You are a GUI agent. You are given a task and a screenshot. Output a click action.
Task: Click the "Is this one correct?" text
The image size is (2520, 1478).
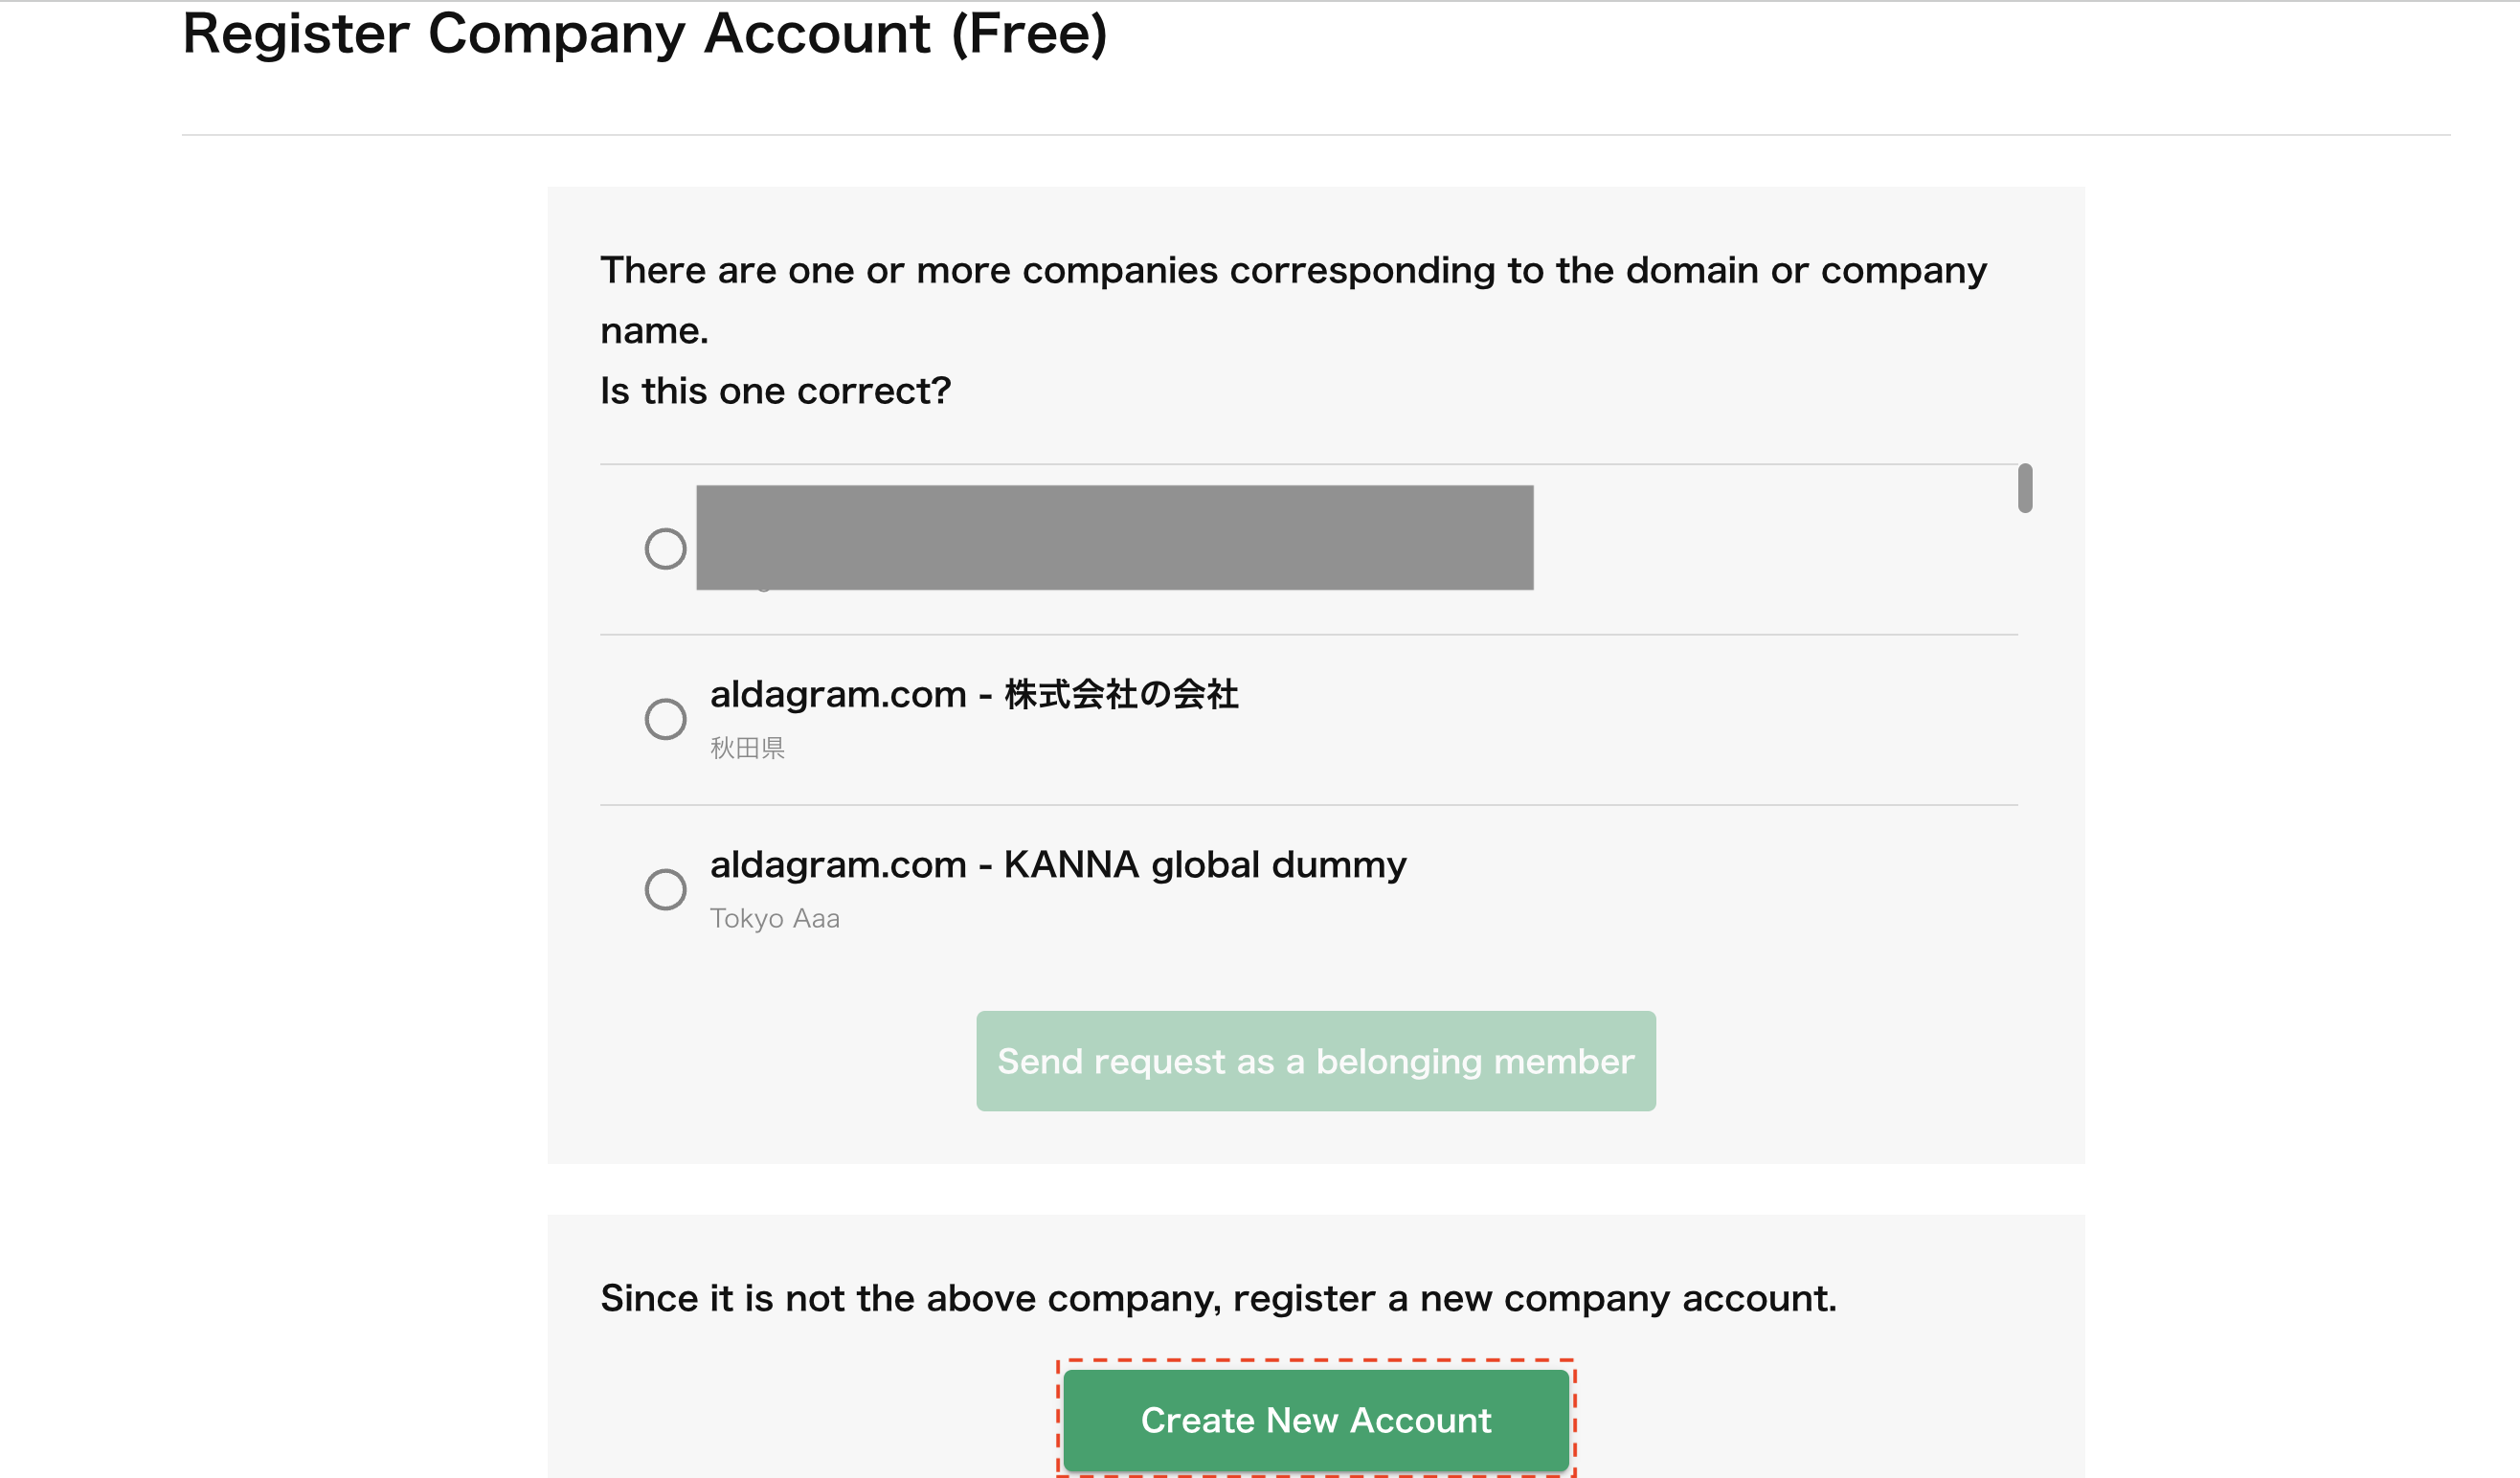[x=775, y=391]
